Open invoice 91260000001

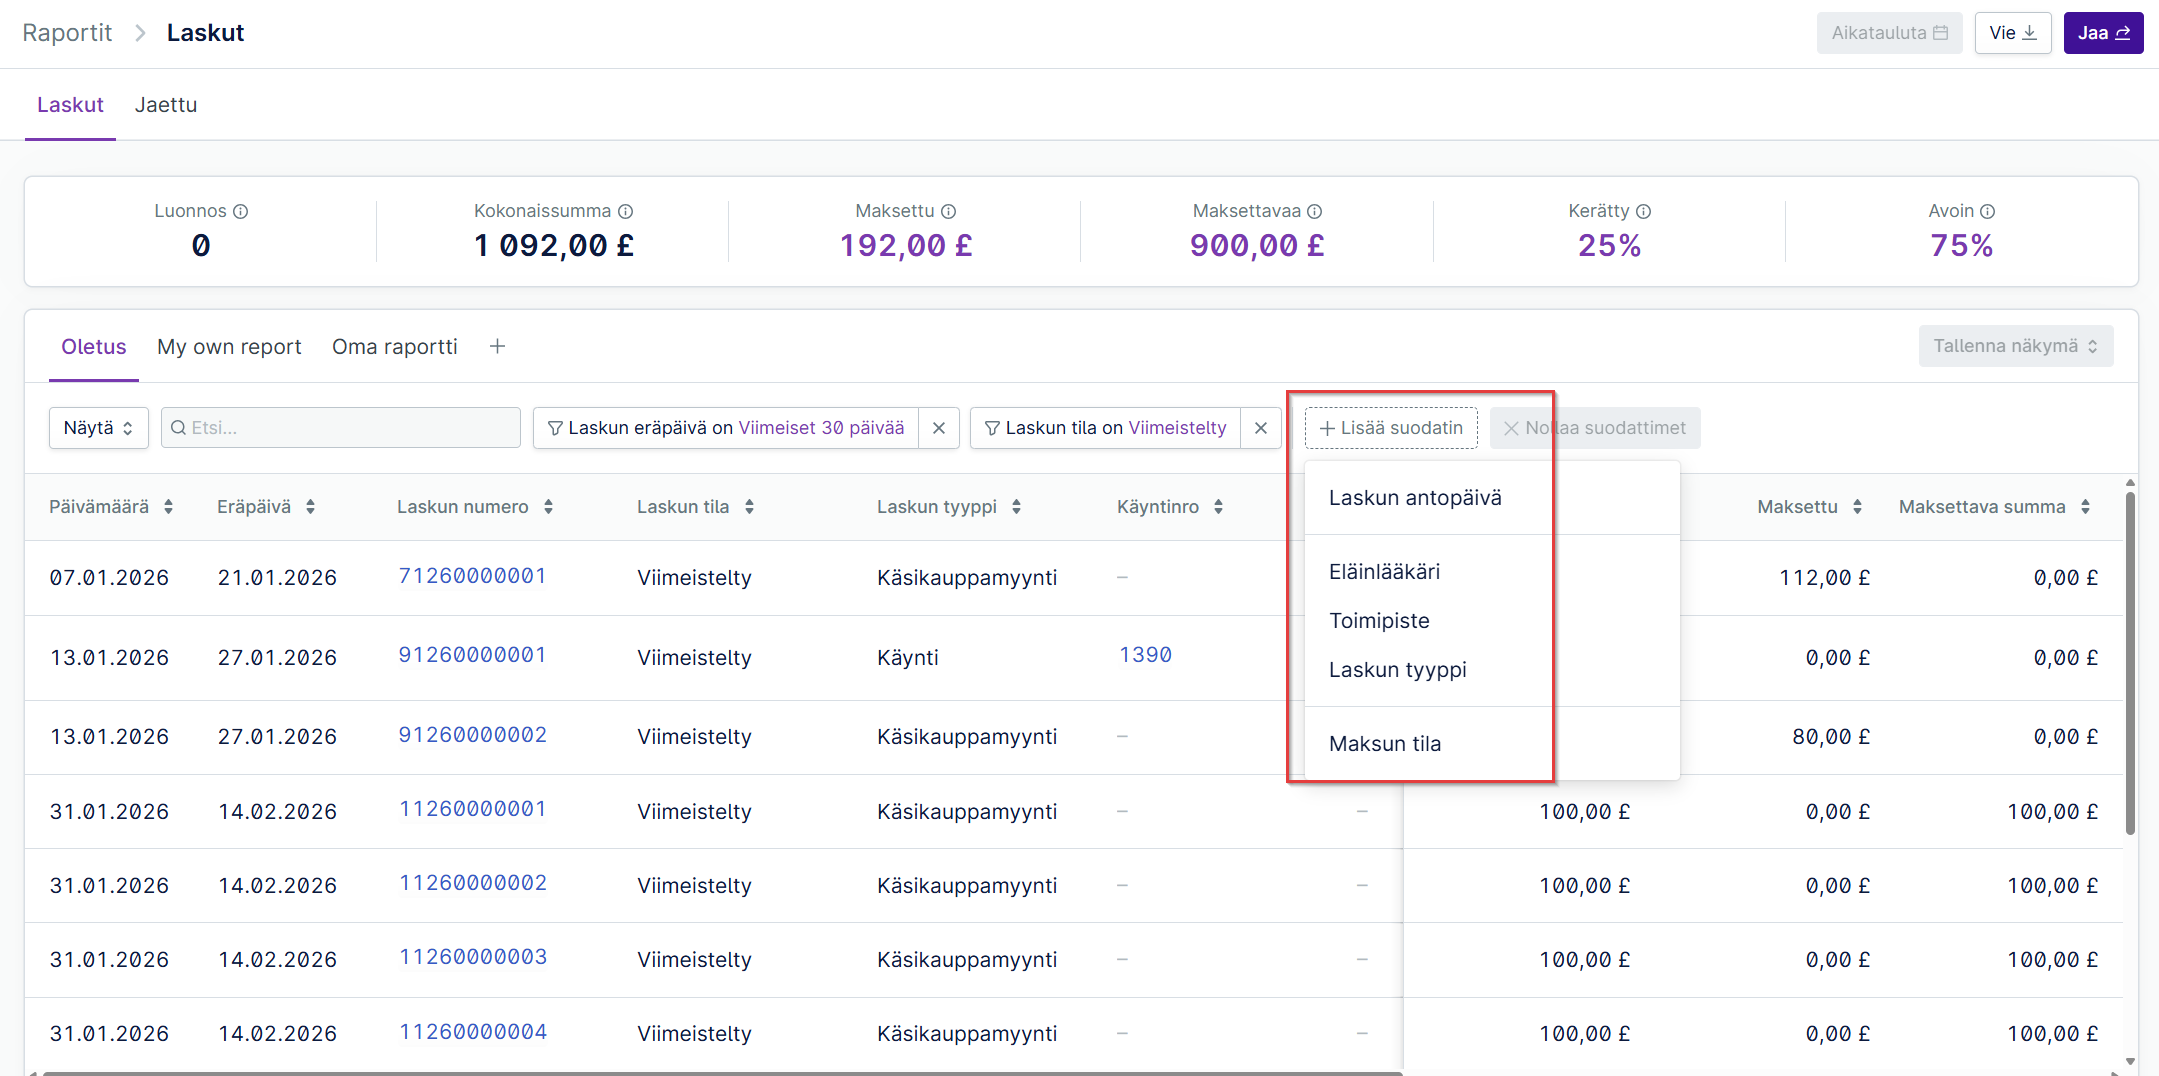pyautogui.click(x=473, y=655)
